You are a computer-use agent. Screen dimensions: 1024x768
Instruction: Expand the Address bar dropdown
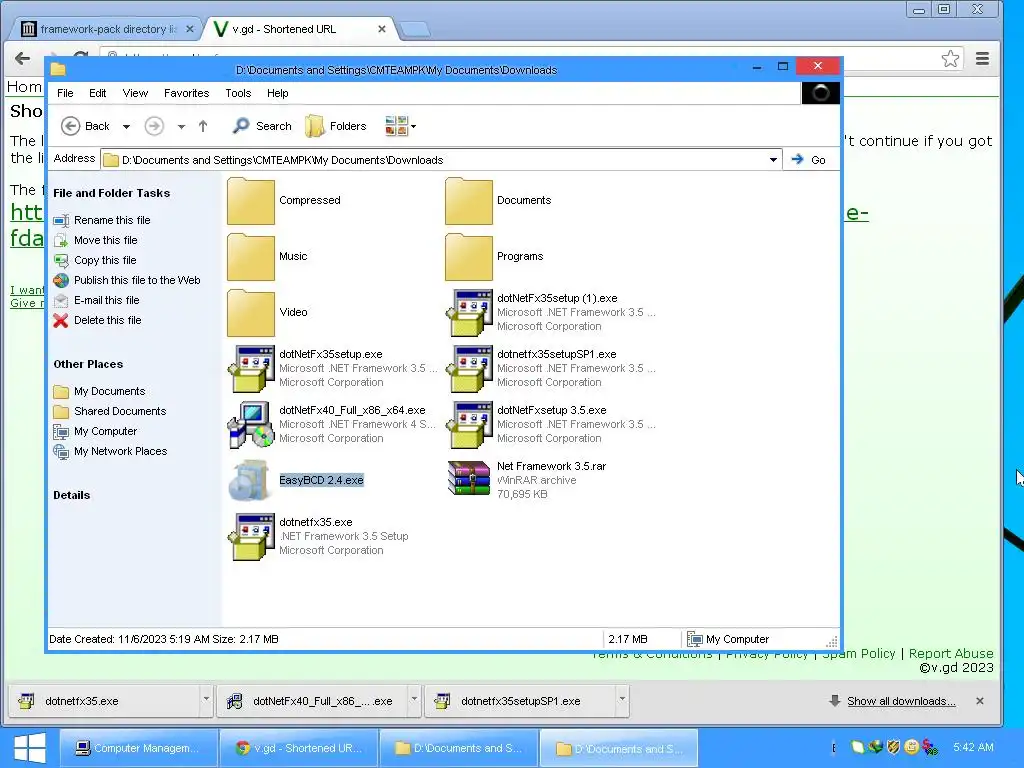[773, 160]
